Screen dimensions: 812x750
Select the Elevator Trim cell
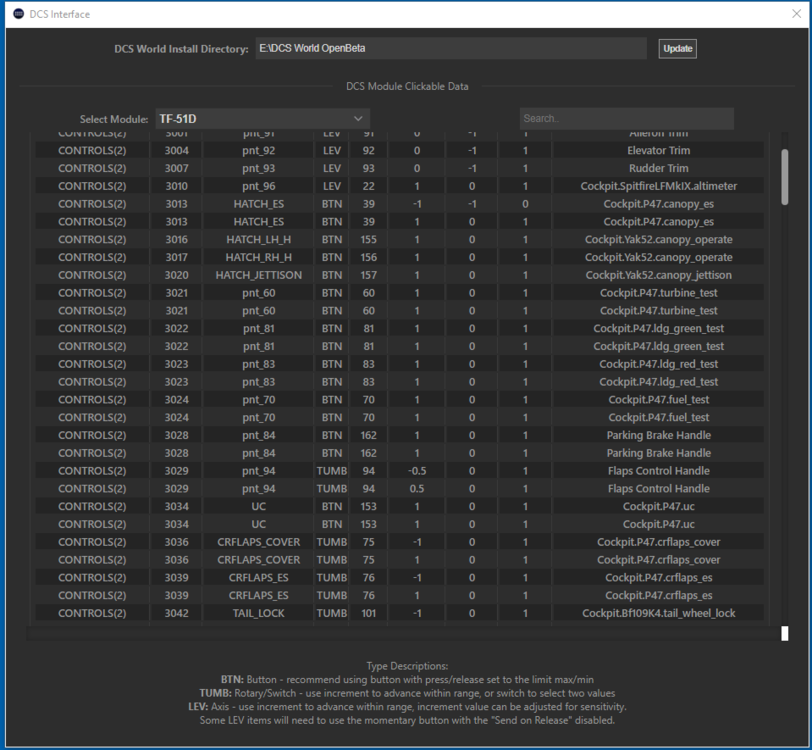tap(658, 151)
